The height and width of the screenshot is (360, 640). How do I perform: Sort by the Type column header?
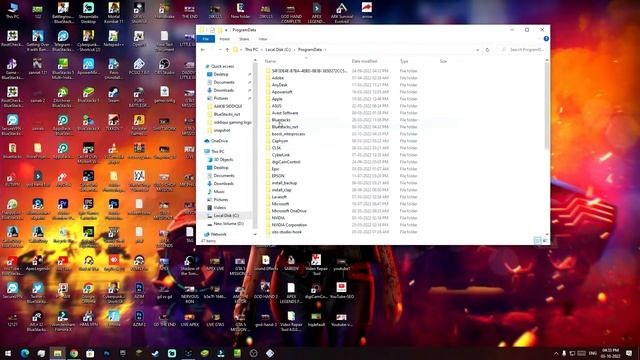(404, 61)
